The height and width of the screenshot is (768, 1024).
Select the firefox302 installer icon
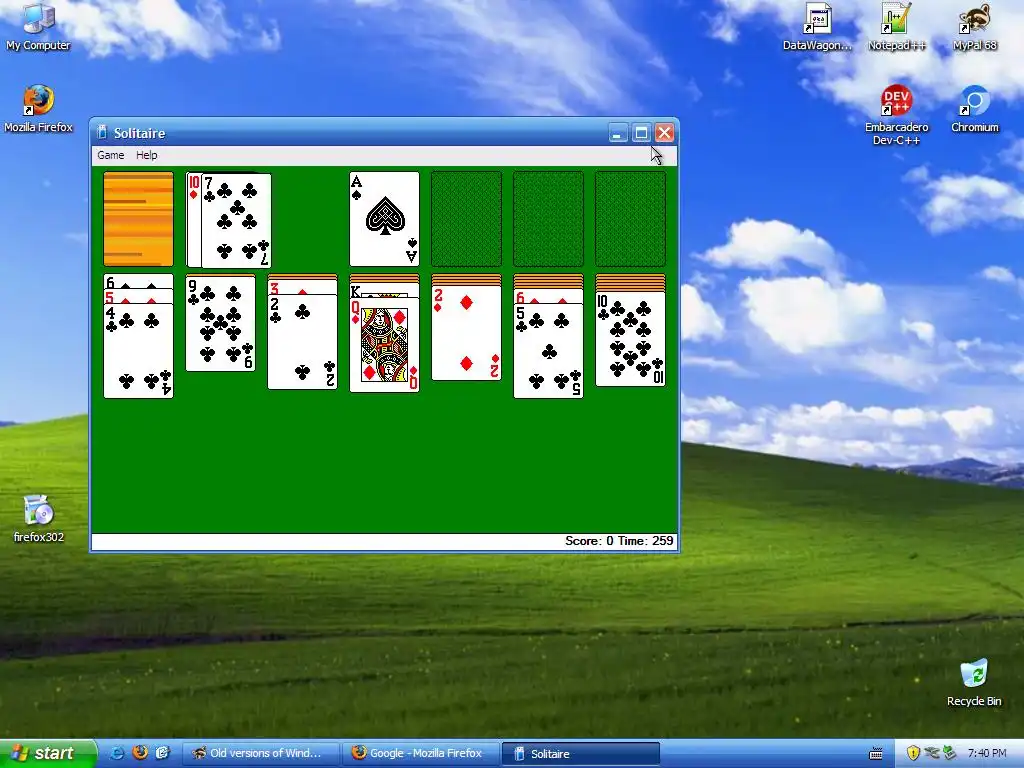pos(39,519)
